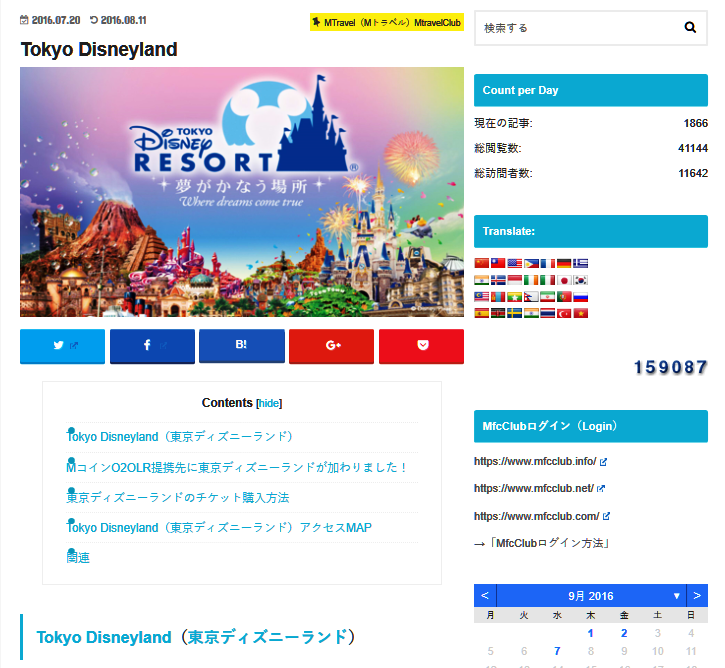Jump to first contents entry Tokyo Disneyland（東京ディズニーランド）

point(179,436)
